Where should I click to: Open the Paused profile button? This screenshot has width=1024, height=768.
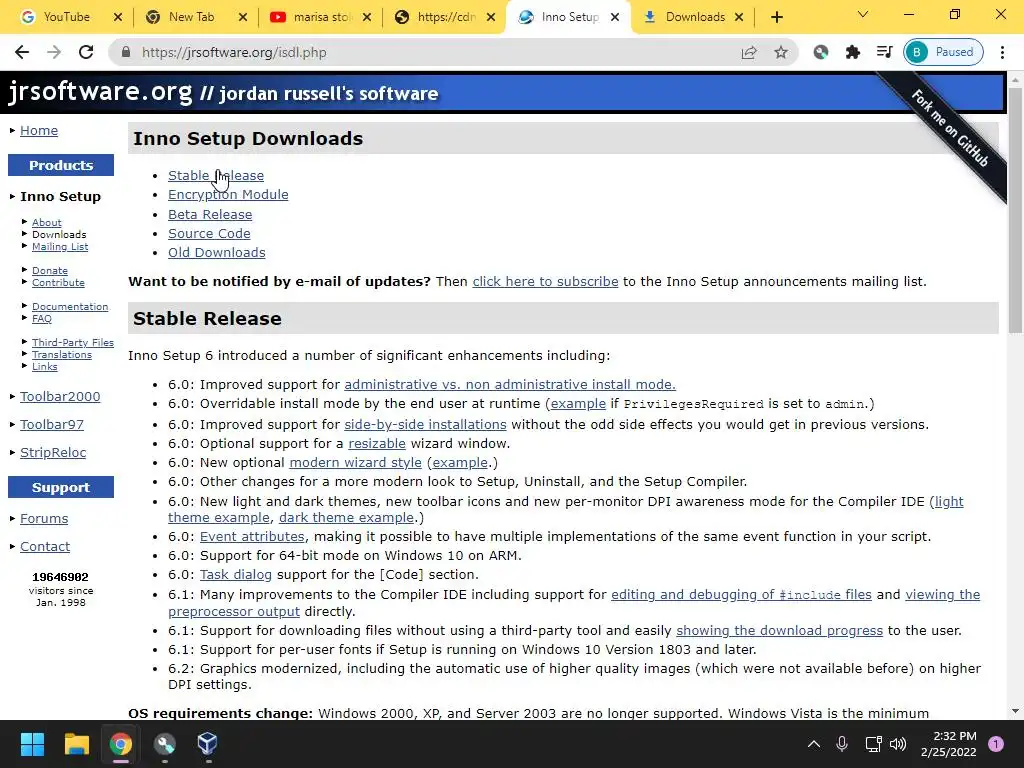point(943,52)
